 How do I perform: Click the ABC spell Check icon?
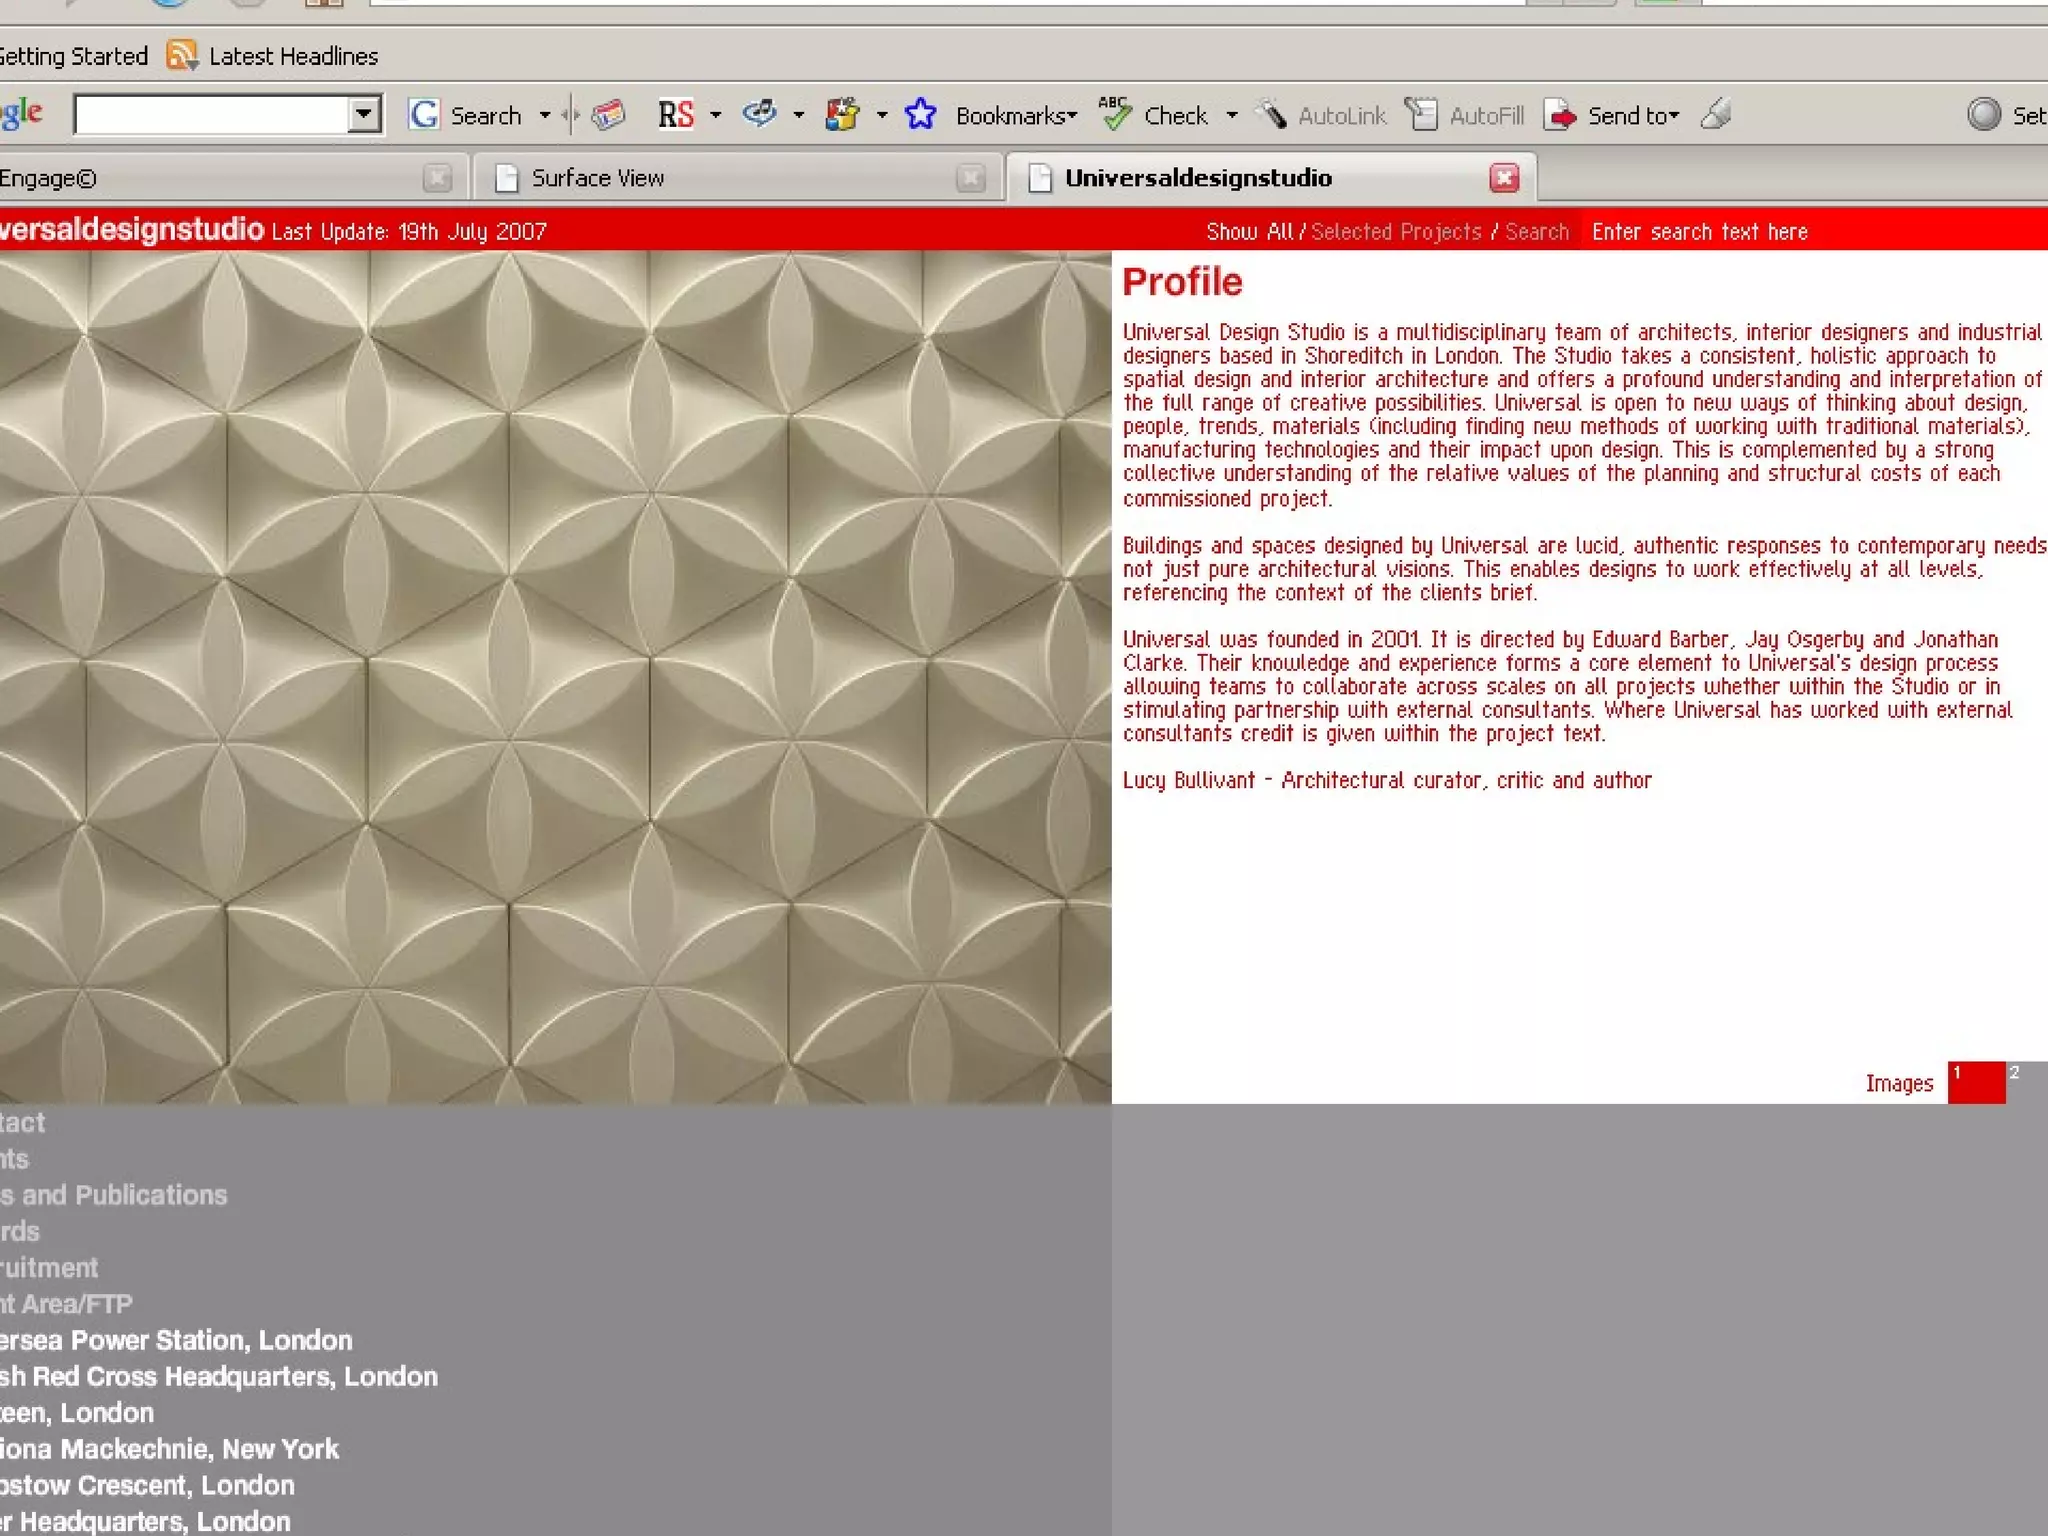pos(1115,115)
